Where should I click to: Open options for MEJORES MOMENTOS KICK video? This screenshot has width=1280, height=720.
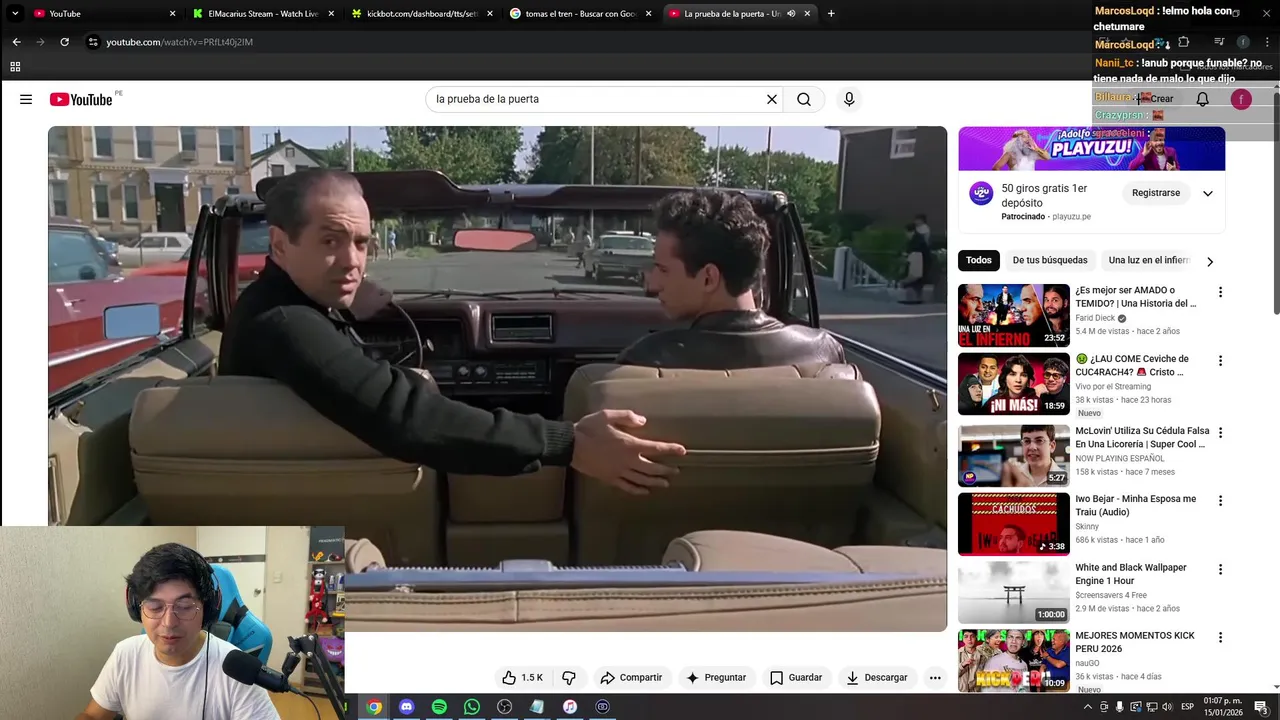(1220, 638)
